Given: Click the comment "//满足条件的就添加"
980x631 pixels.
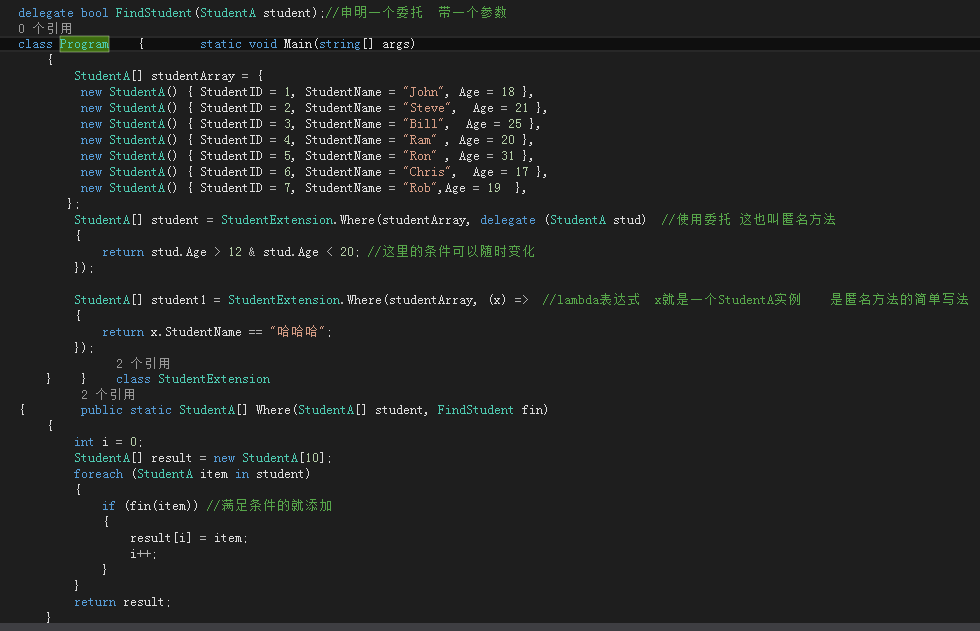Looking at the screenshot, I should 269,505.
